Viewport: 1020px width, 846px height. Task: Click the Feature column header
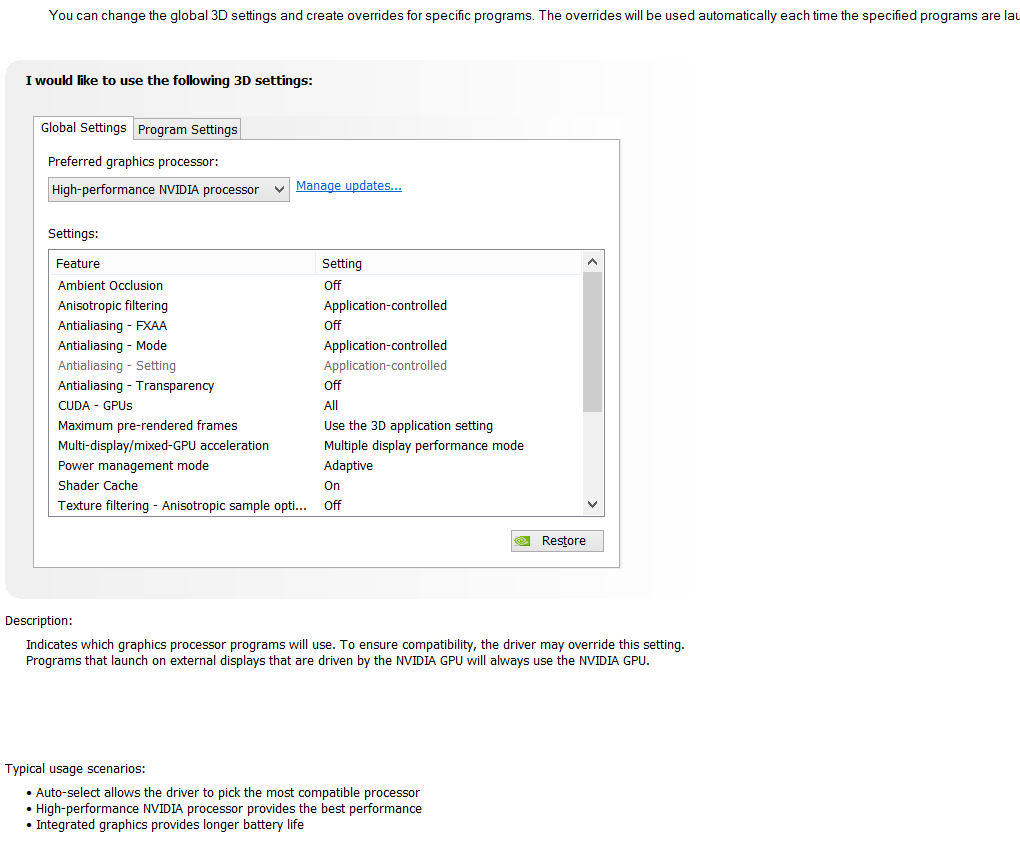point(78,264)
